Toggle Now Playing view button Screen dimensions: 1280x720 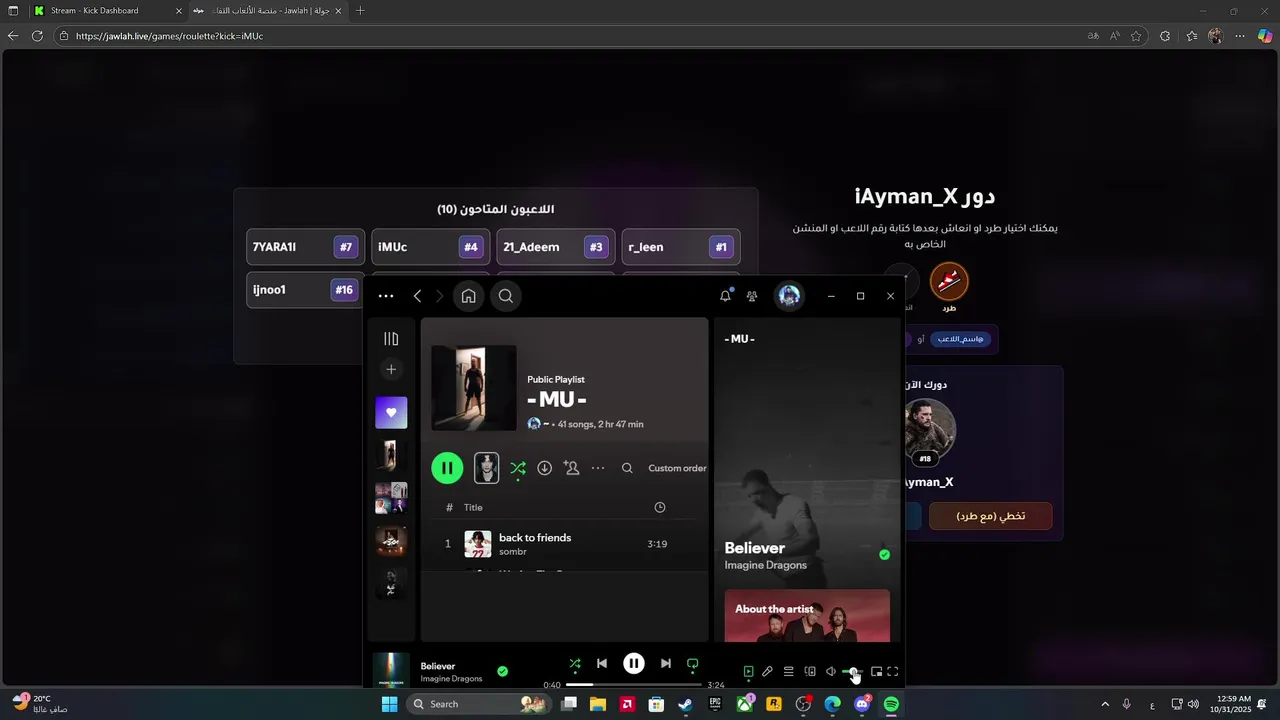click(x=748, y=672)
